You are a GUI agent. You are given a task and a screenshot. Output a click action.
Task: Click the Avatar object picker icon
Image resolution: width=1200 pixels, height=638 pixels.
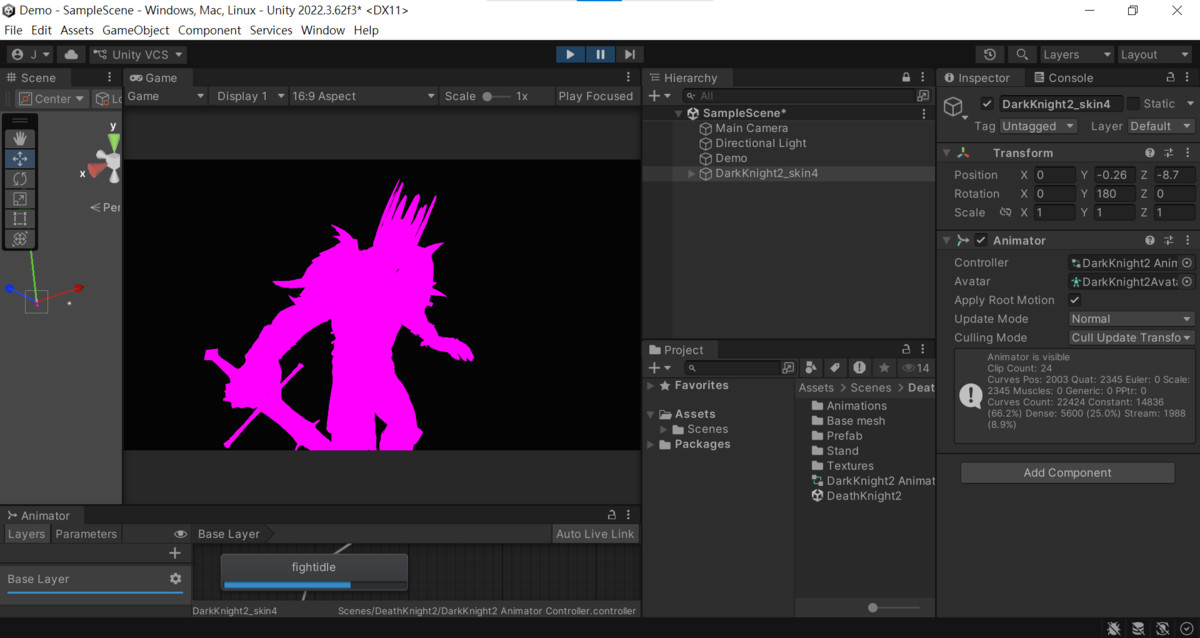point(1187,282)
